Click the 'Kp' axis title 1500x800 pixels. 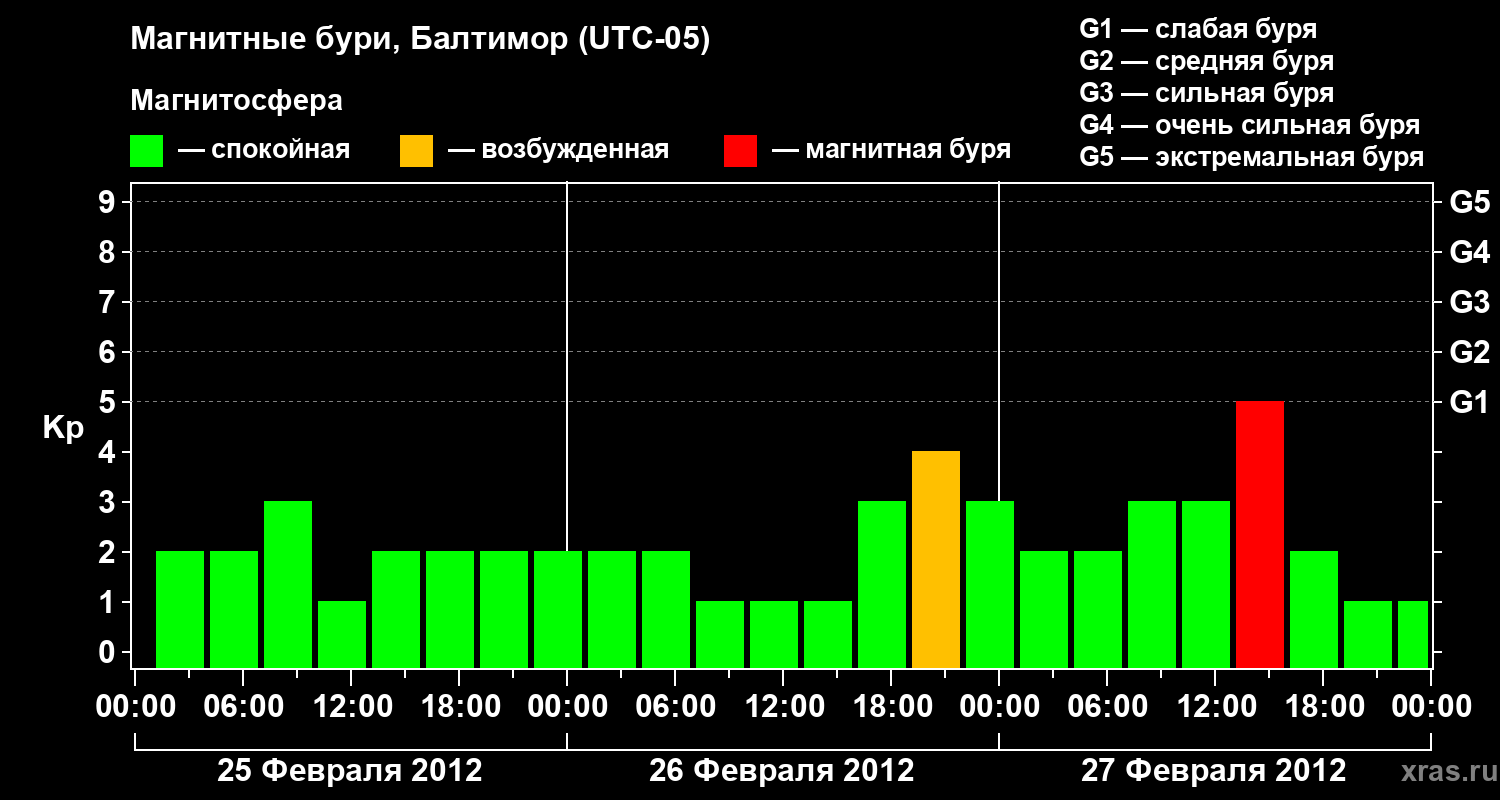click(x=63, y=428)
